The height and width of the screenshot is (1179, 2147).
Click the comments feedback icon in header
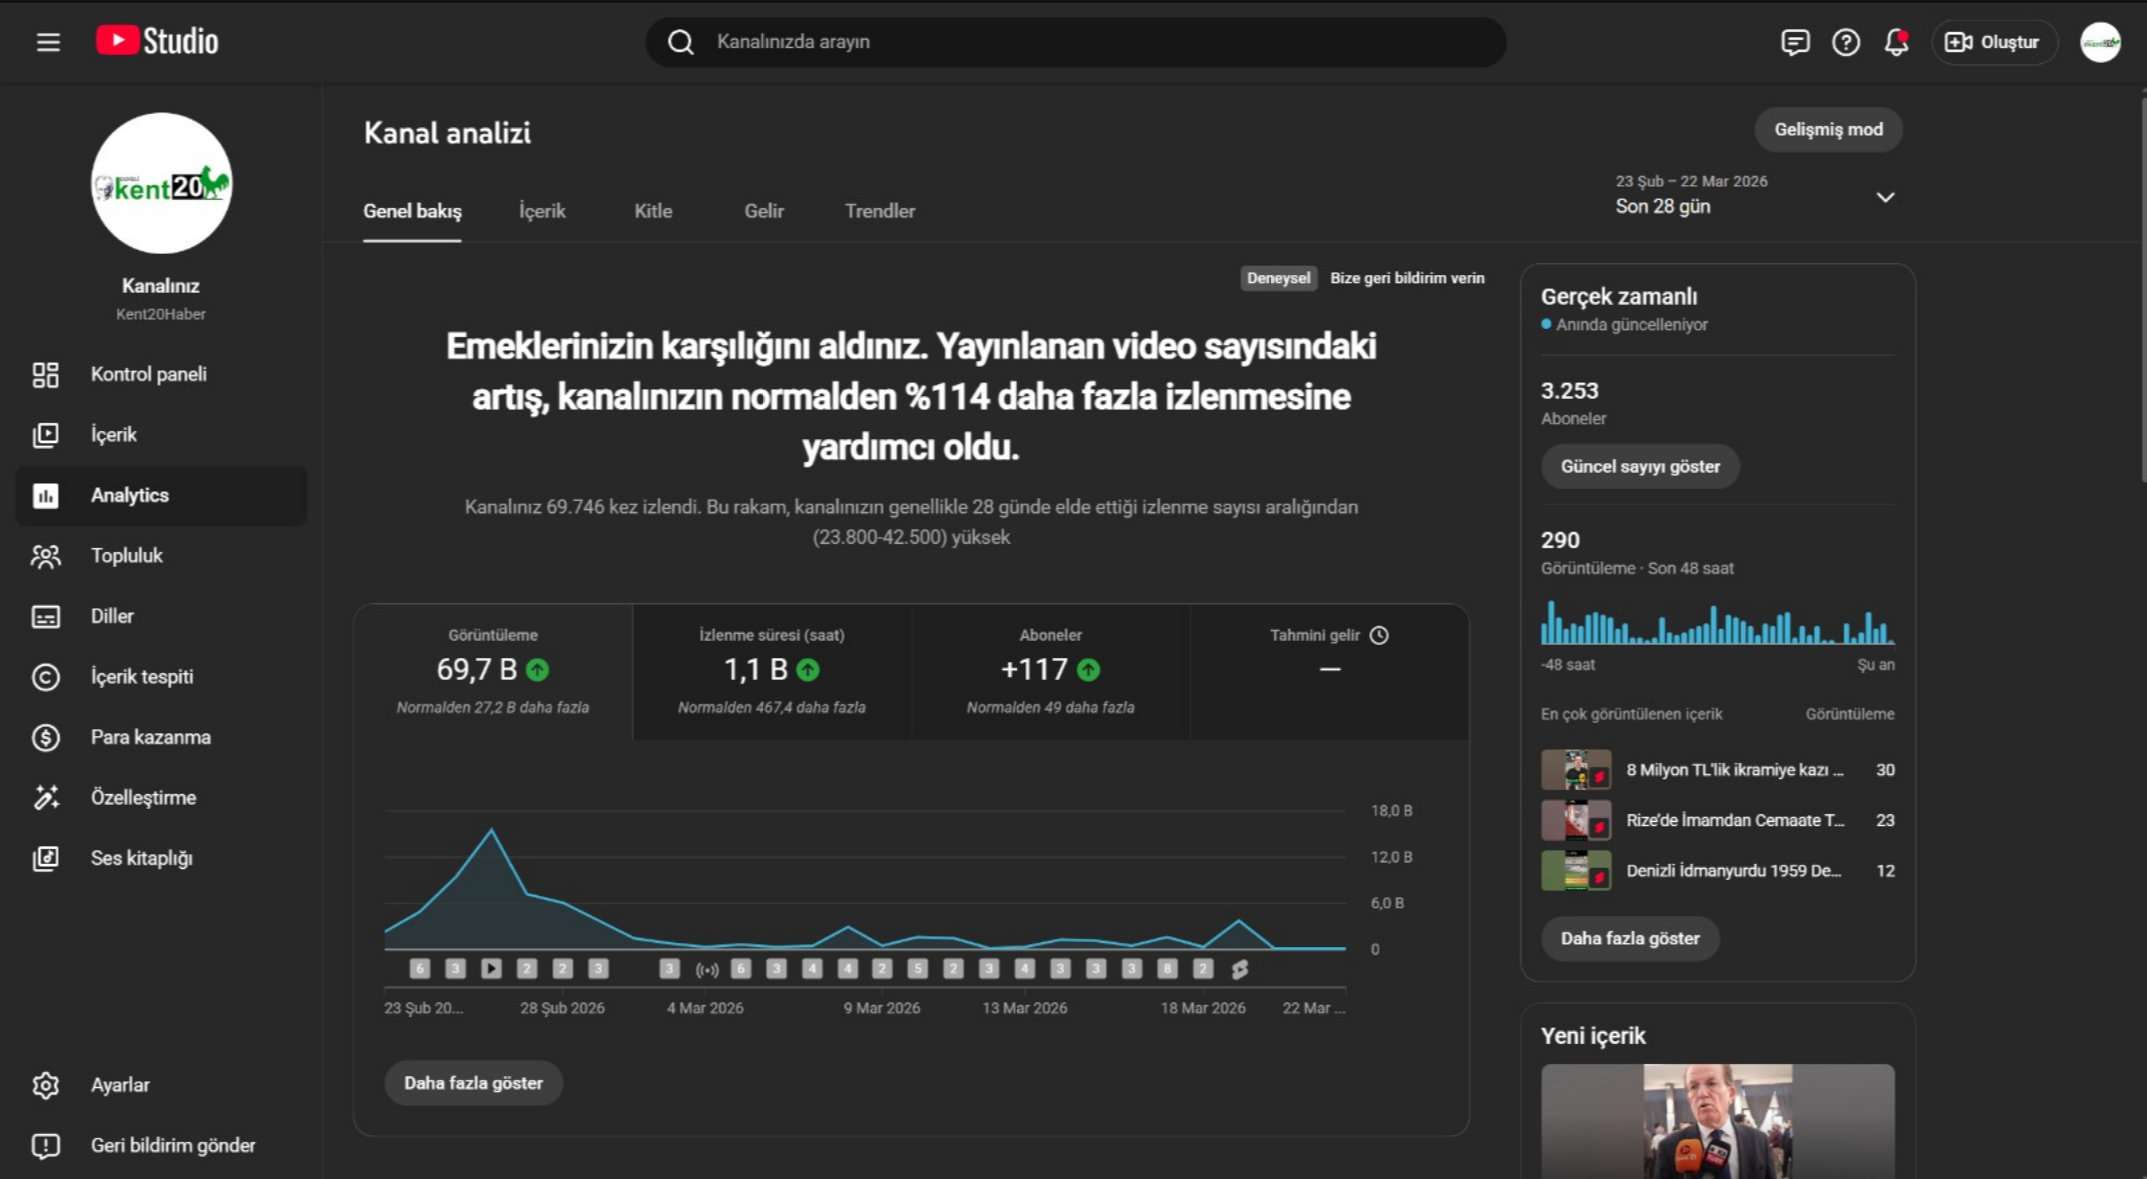point(1795,42)
